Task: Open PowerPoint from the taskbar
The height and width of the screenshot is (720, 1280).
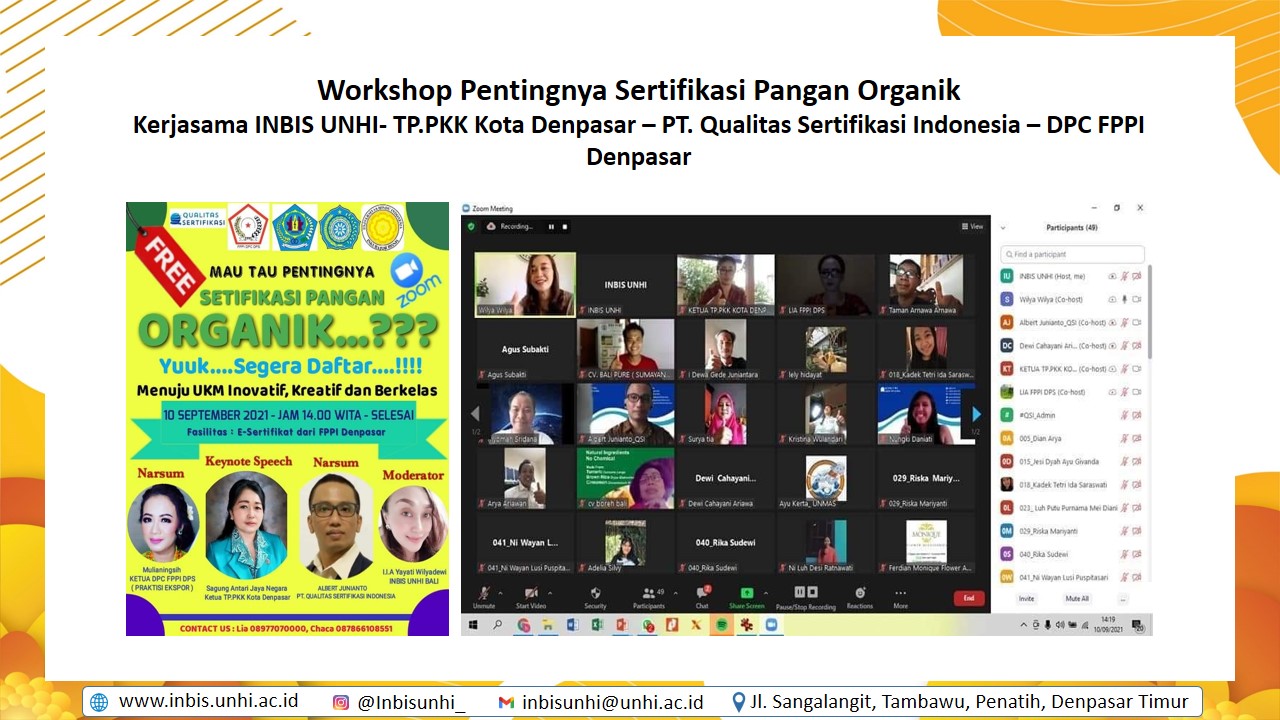Action: (x=621, y=625)
